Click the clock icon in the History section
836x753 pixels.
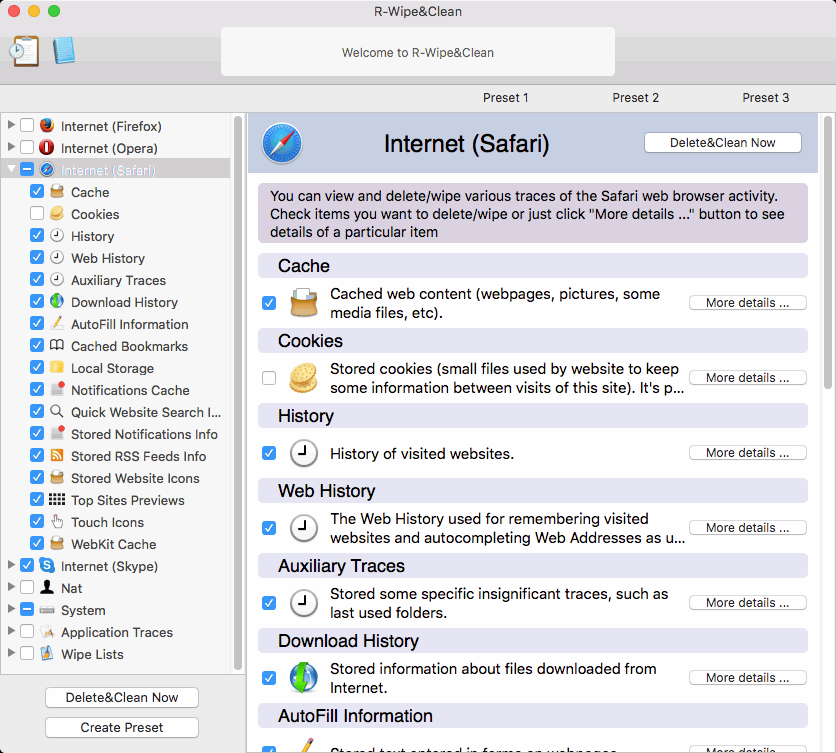point(303,453)
